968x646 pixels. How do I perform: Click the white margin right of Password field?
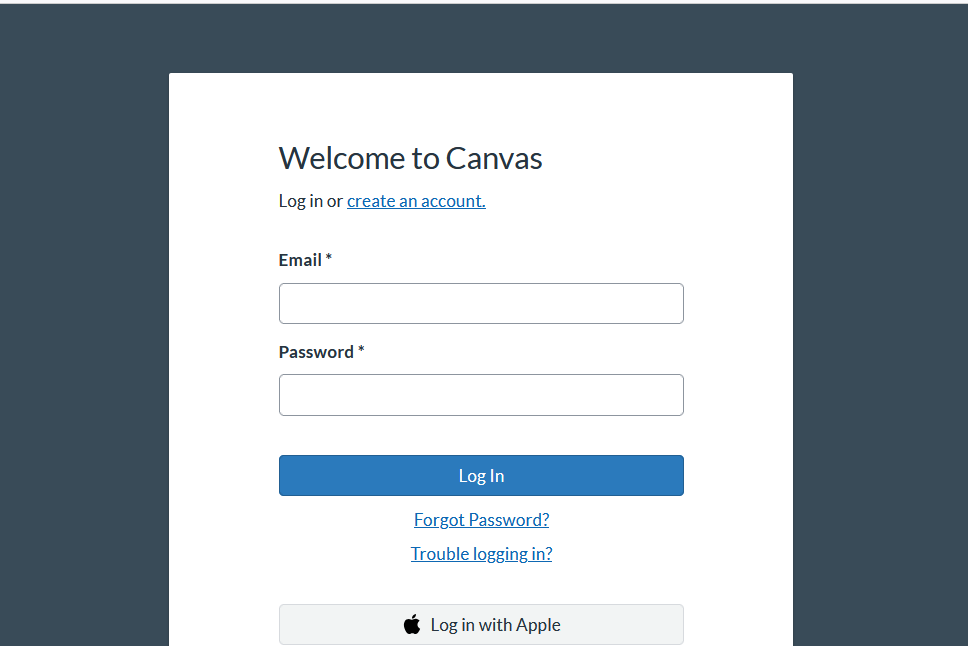tap(738, 395)
